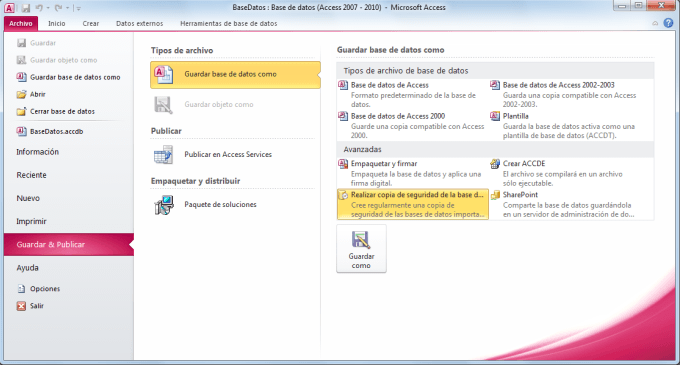Click the Empaquetar y firmar icon
The height and width of the screenshot is (365, 680).
pos(343,164)
